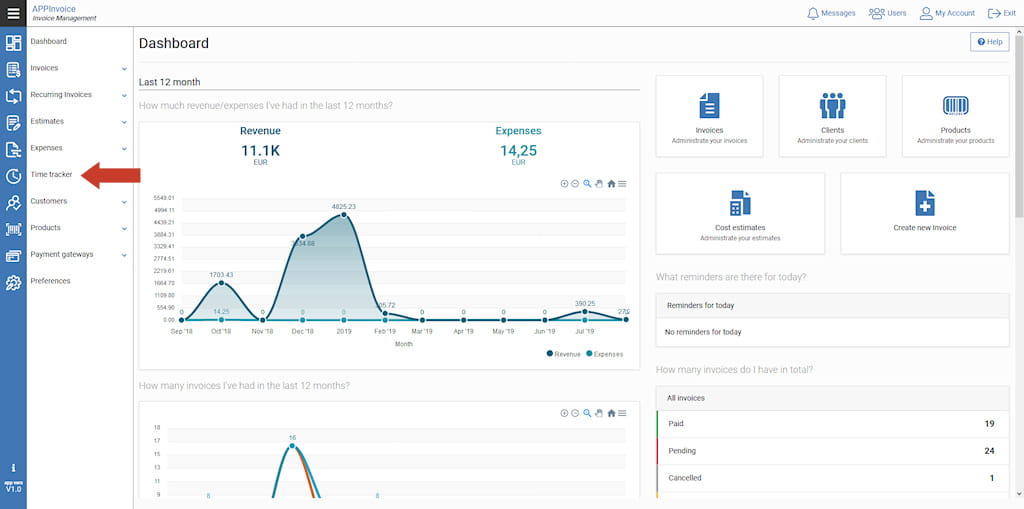Open Preferences in the side menu

pyautogui.click(x=50, y=281)
